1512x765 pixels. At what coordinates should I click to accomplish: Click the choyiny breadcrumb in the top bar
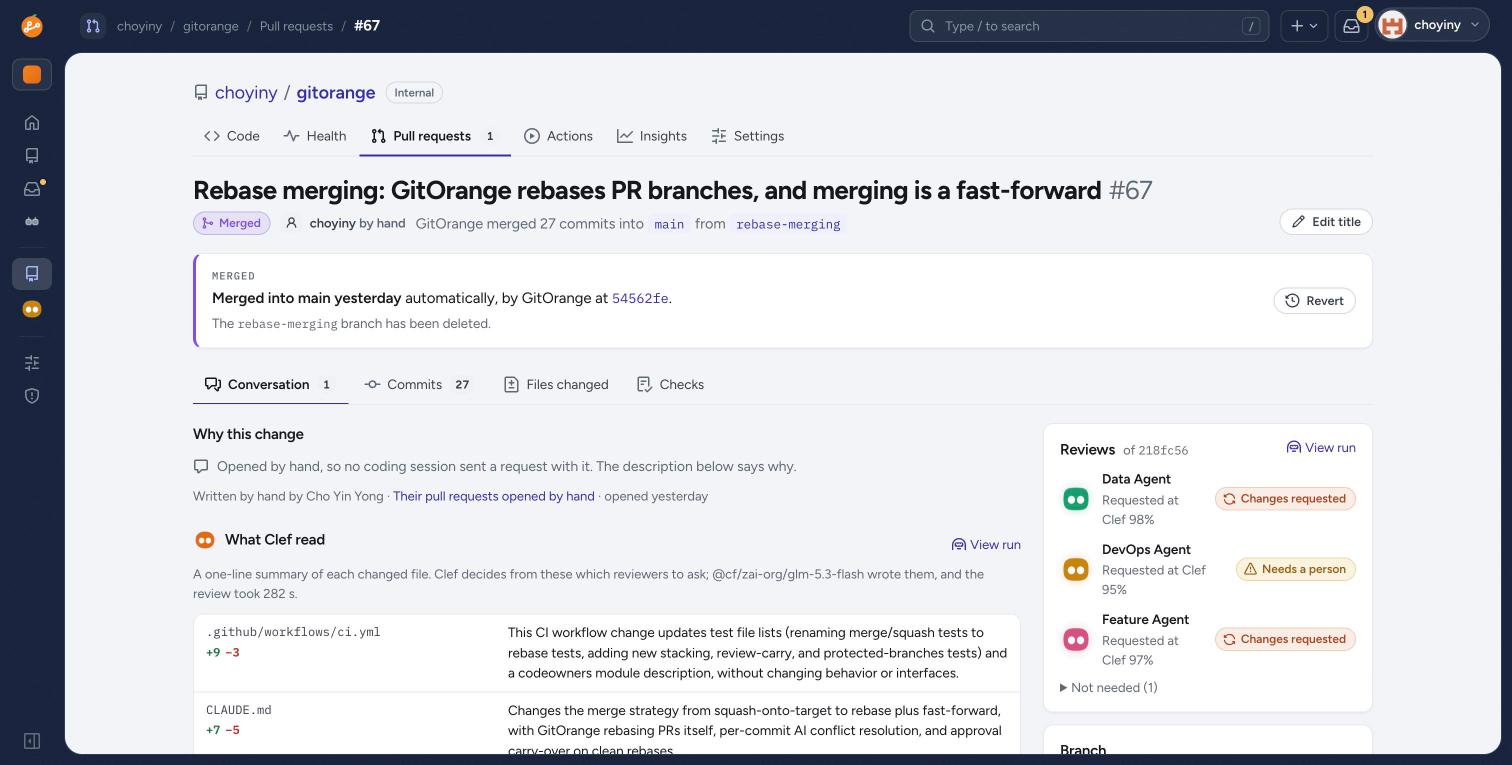(x=139, y=26)
